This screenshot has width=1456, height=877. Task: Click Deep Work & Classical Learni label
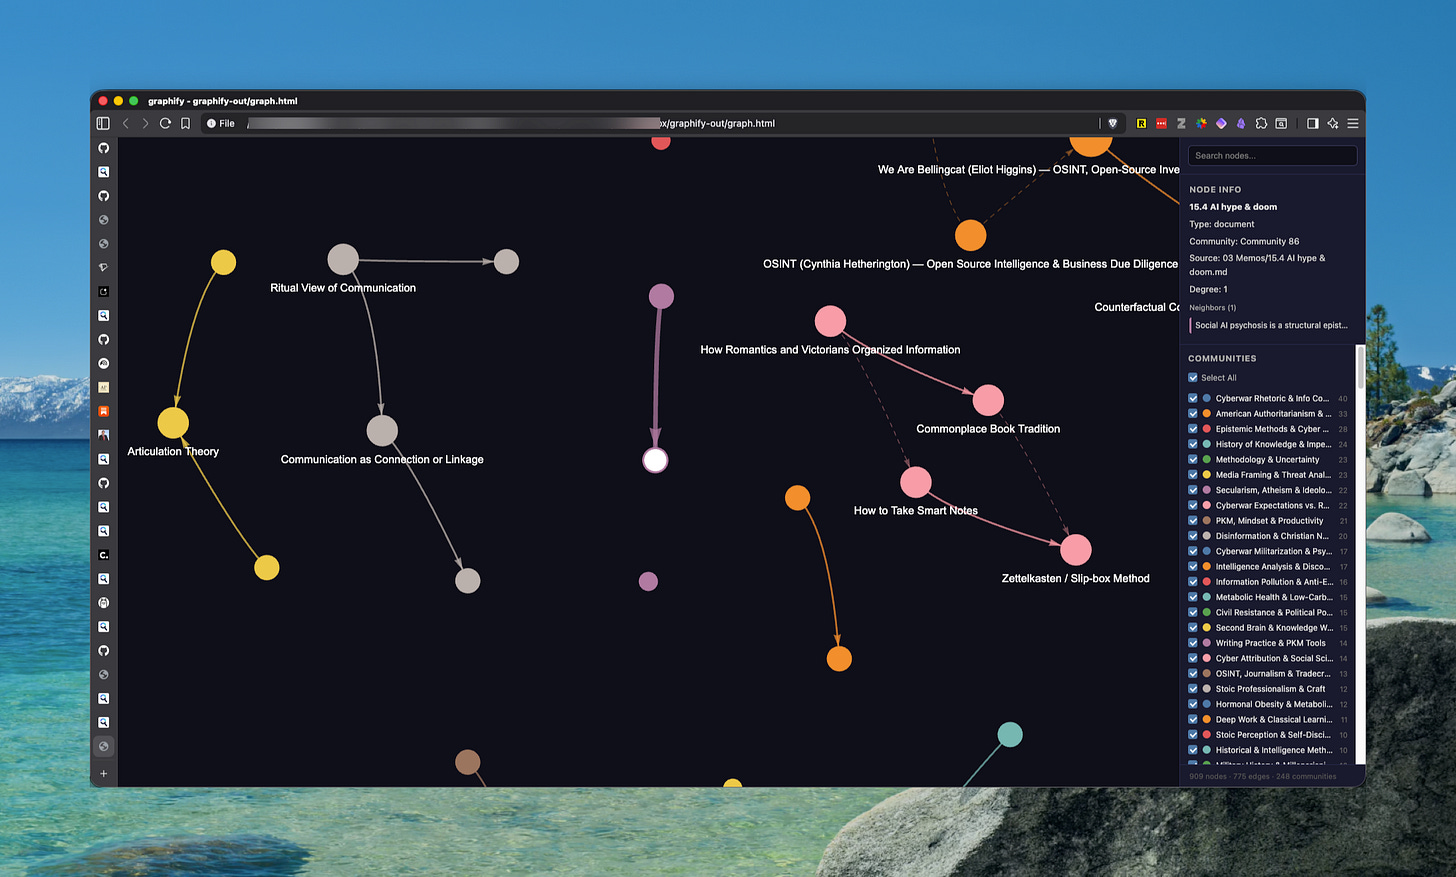pyautogui.click(x=1274, y=719)
